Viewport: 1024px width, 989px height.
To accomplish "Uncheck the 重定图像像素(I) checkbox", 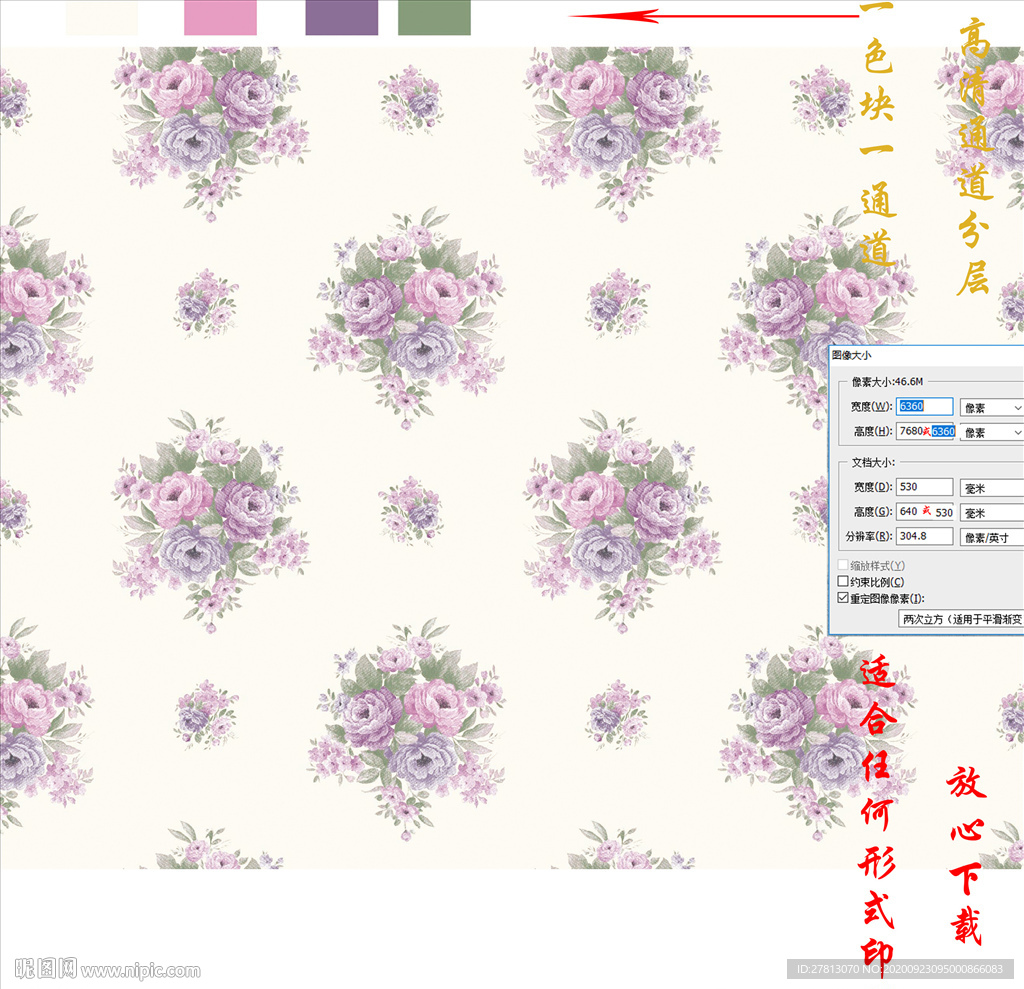I will (843, 598).
